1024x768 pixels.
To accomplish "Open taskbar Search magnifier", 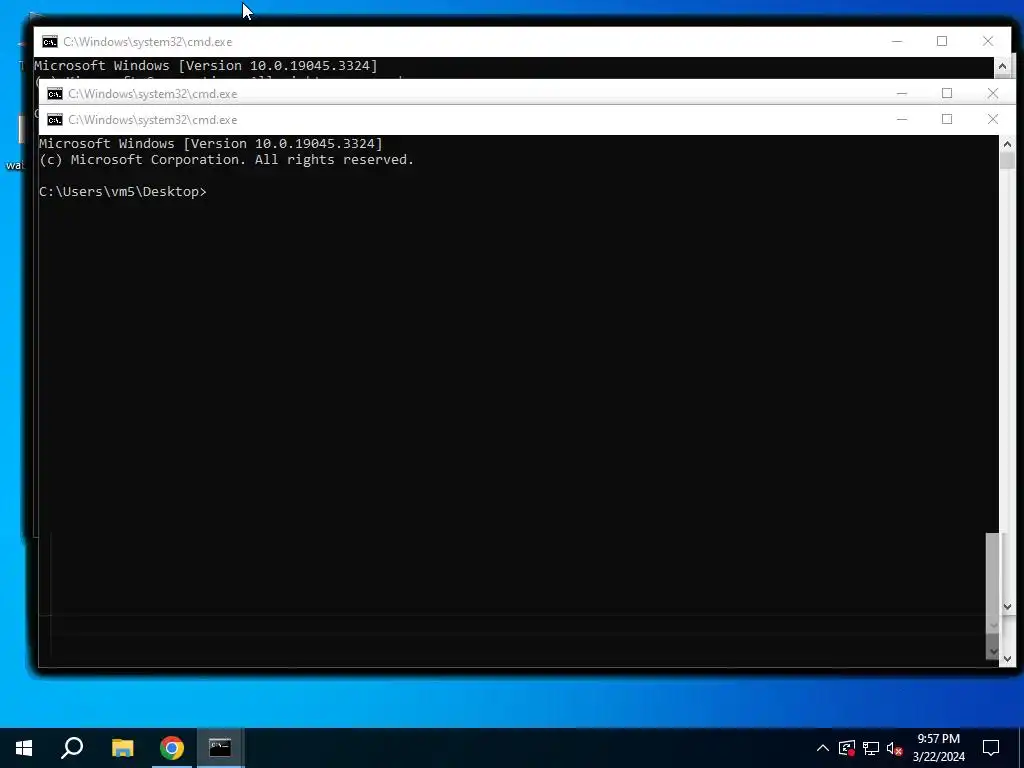I will [x=72, y=748].
